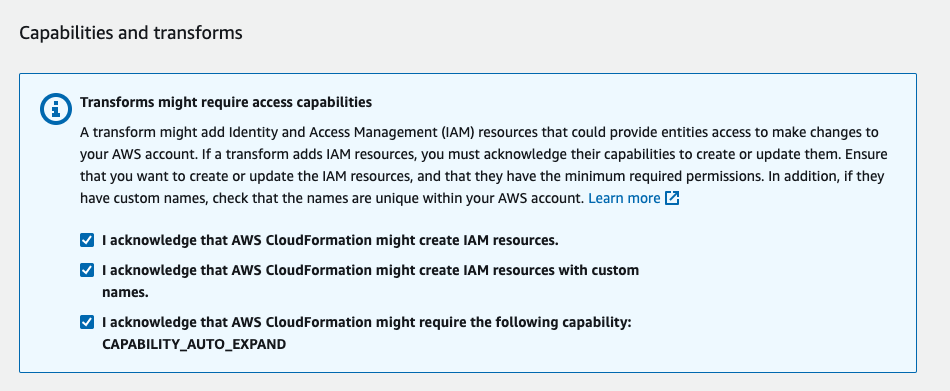Click the 'Capabilities and transforms' section heading
This screenshot has width=950, height=391.
click(131, 33)
